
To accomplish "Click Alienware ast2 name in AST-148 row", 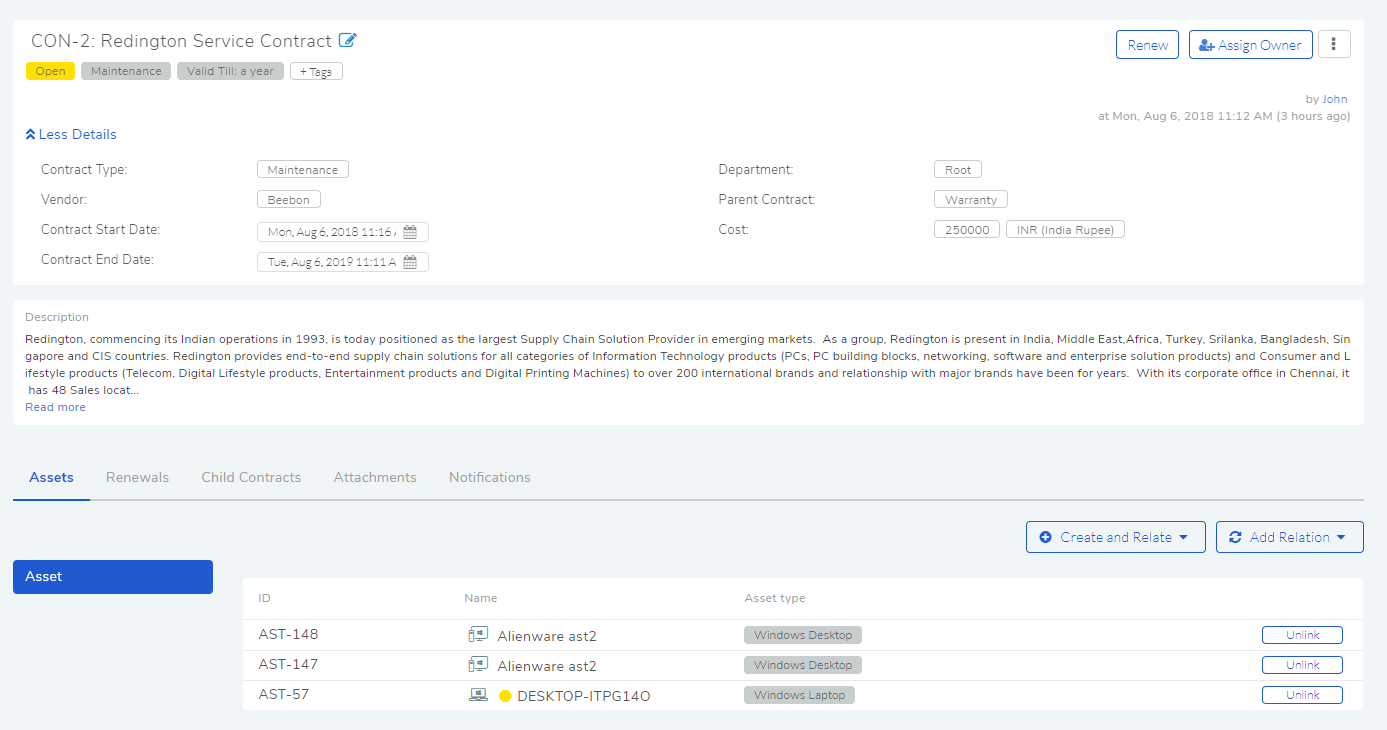I will 547,636.
